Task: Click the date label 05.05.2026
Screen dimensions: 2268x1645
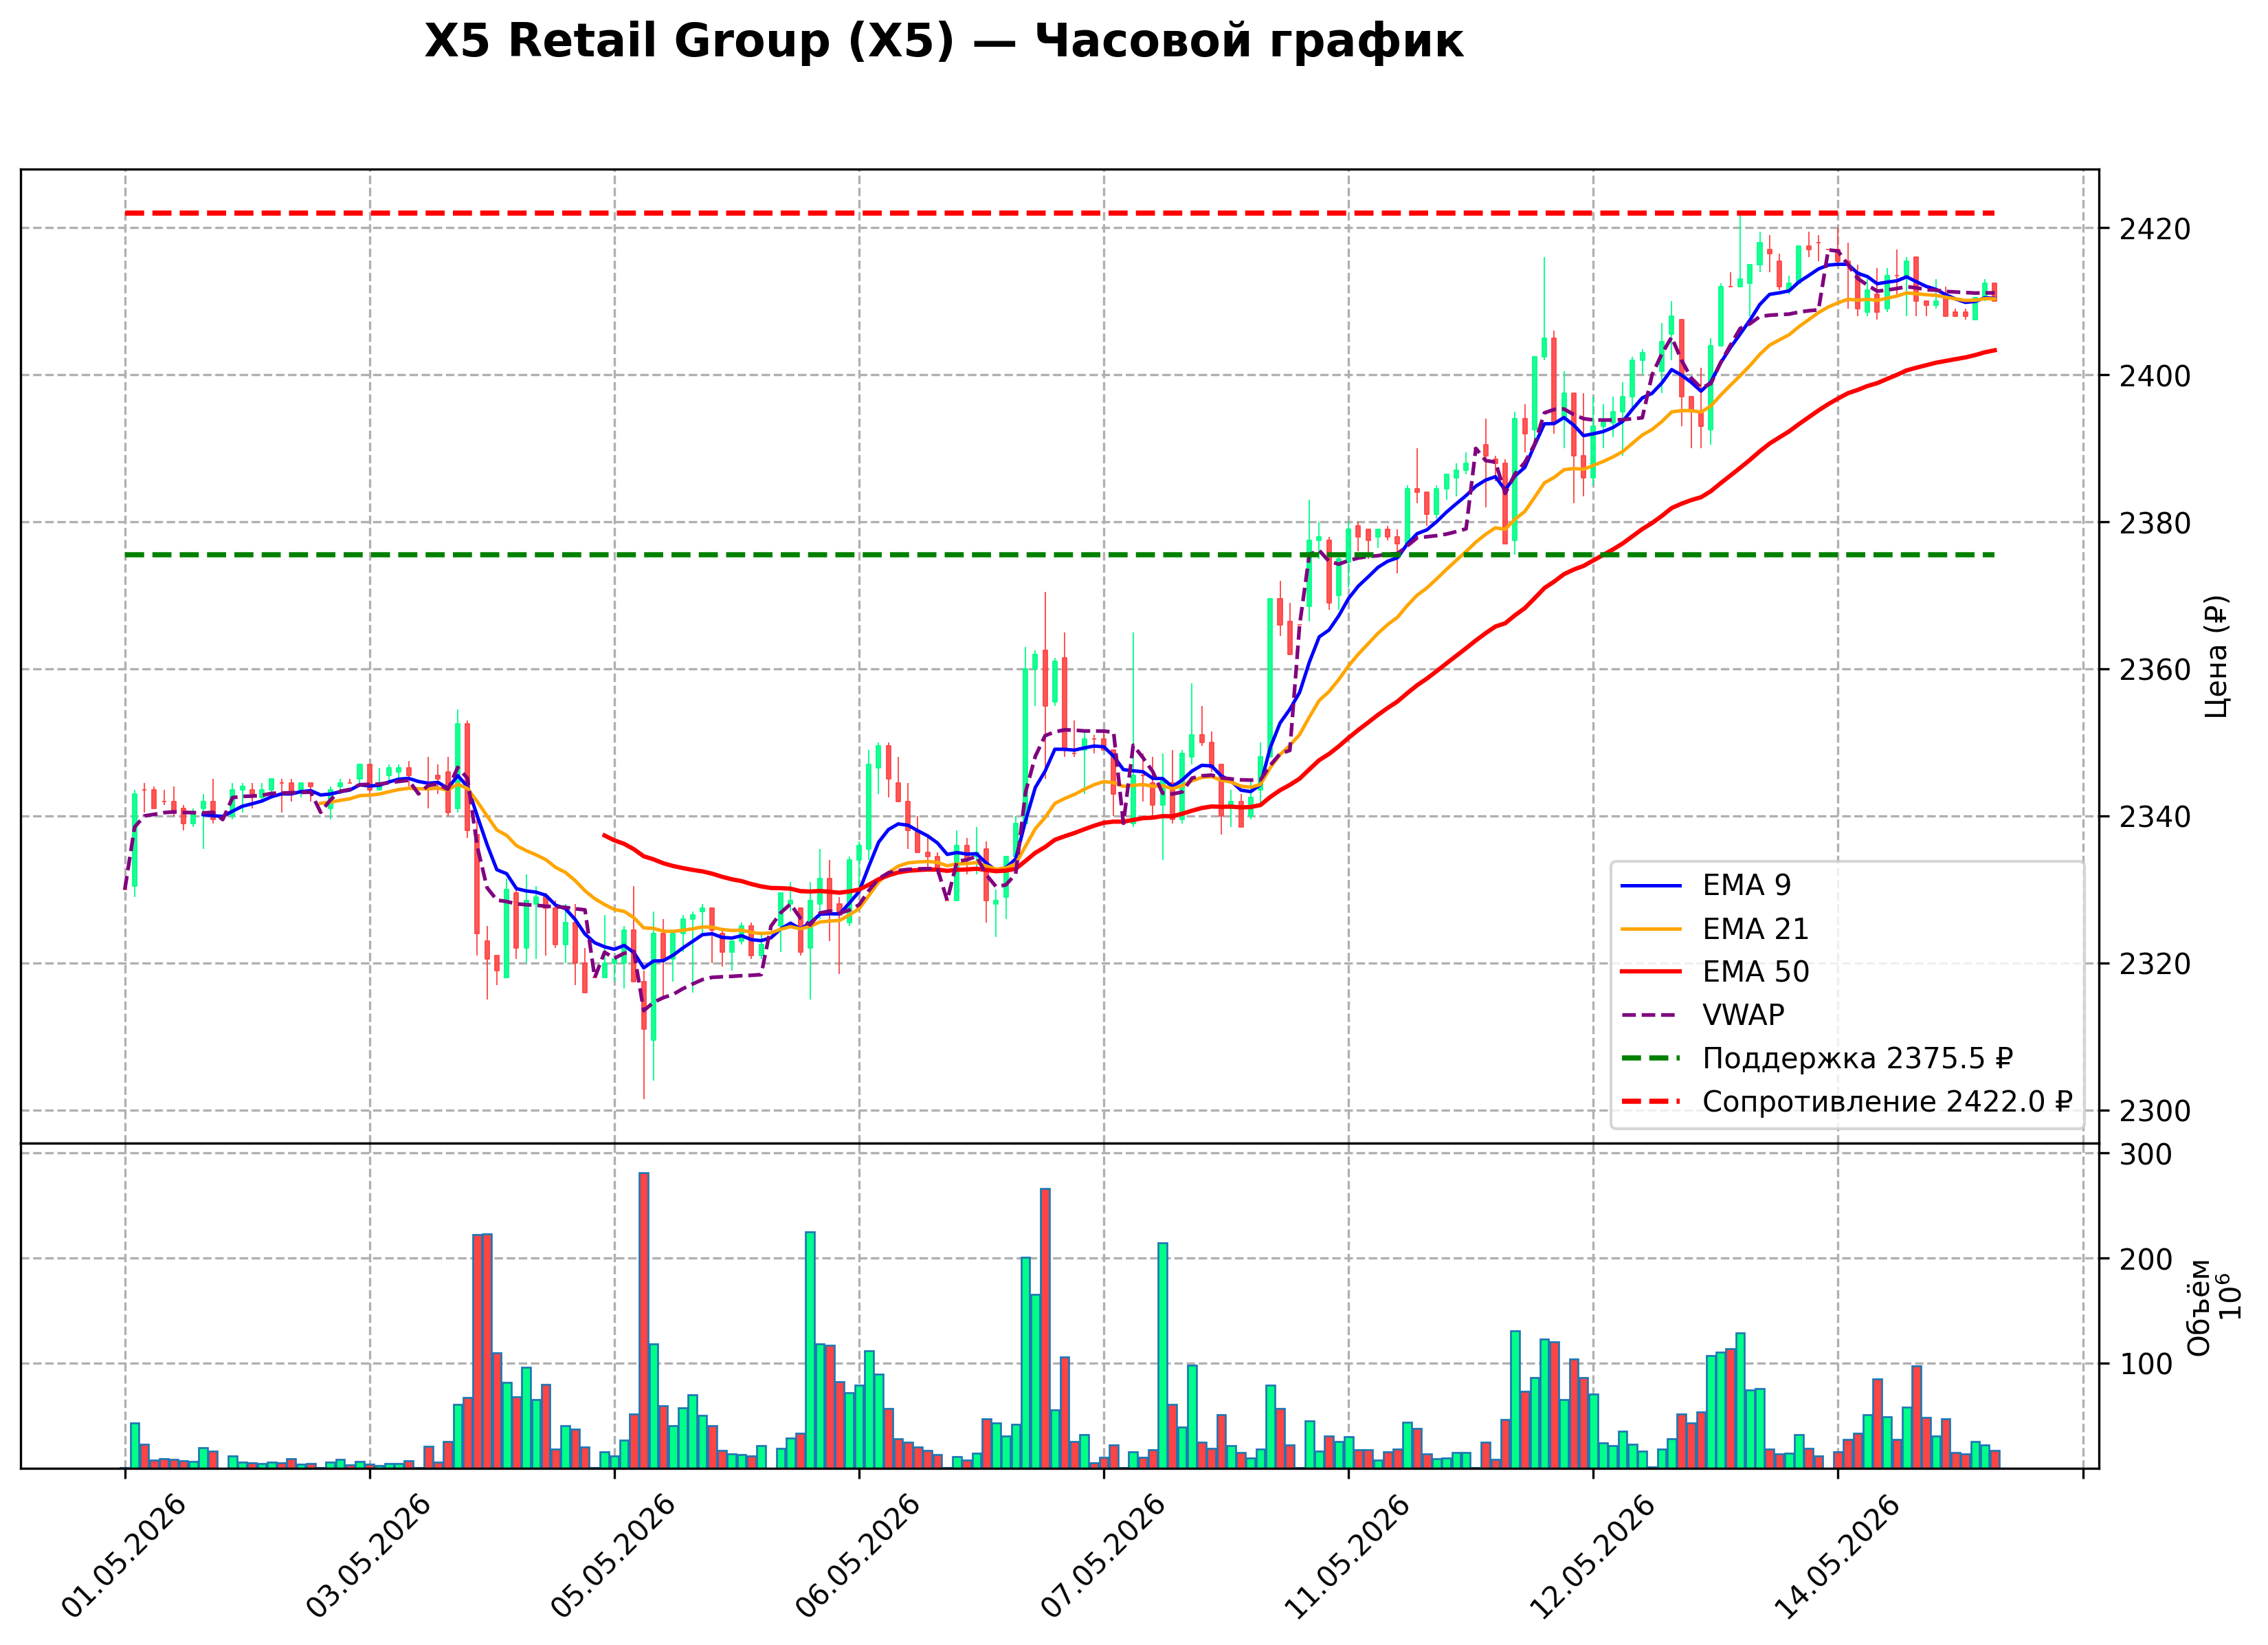Action: coord(614,1556)
